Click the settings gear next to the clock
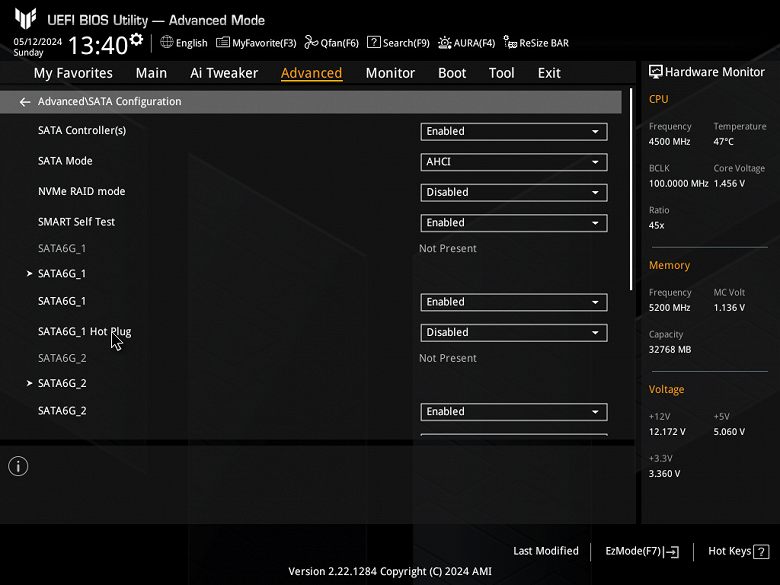This screenshot has width=780, height=585. tap(137, 40)
